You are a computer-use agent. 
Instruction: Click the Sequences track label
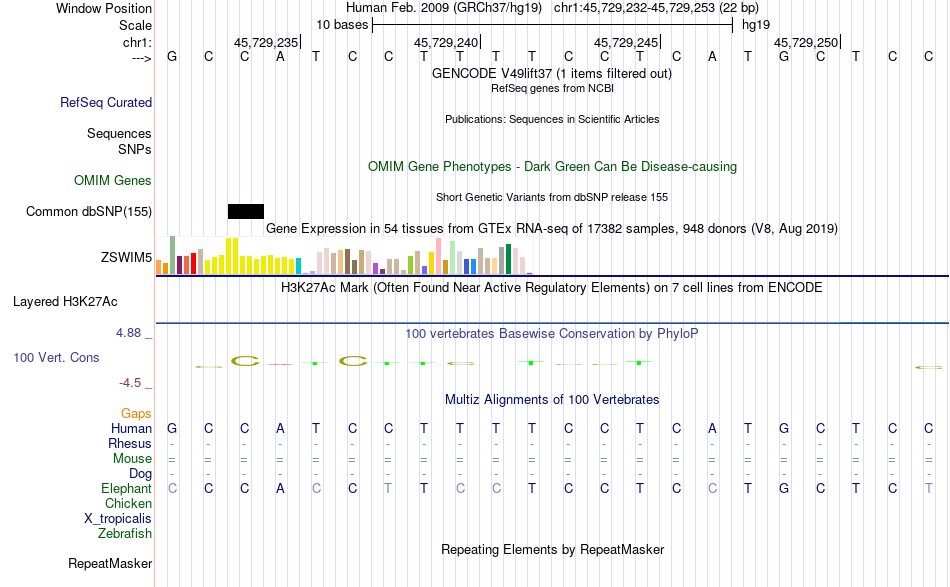(119, 133)
